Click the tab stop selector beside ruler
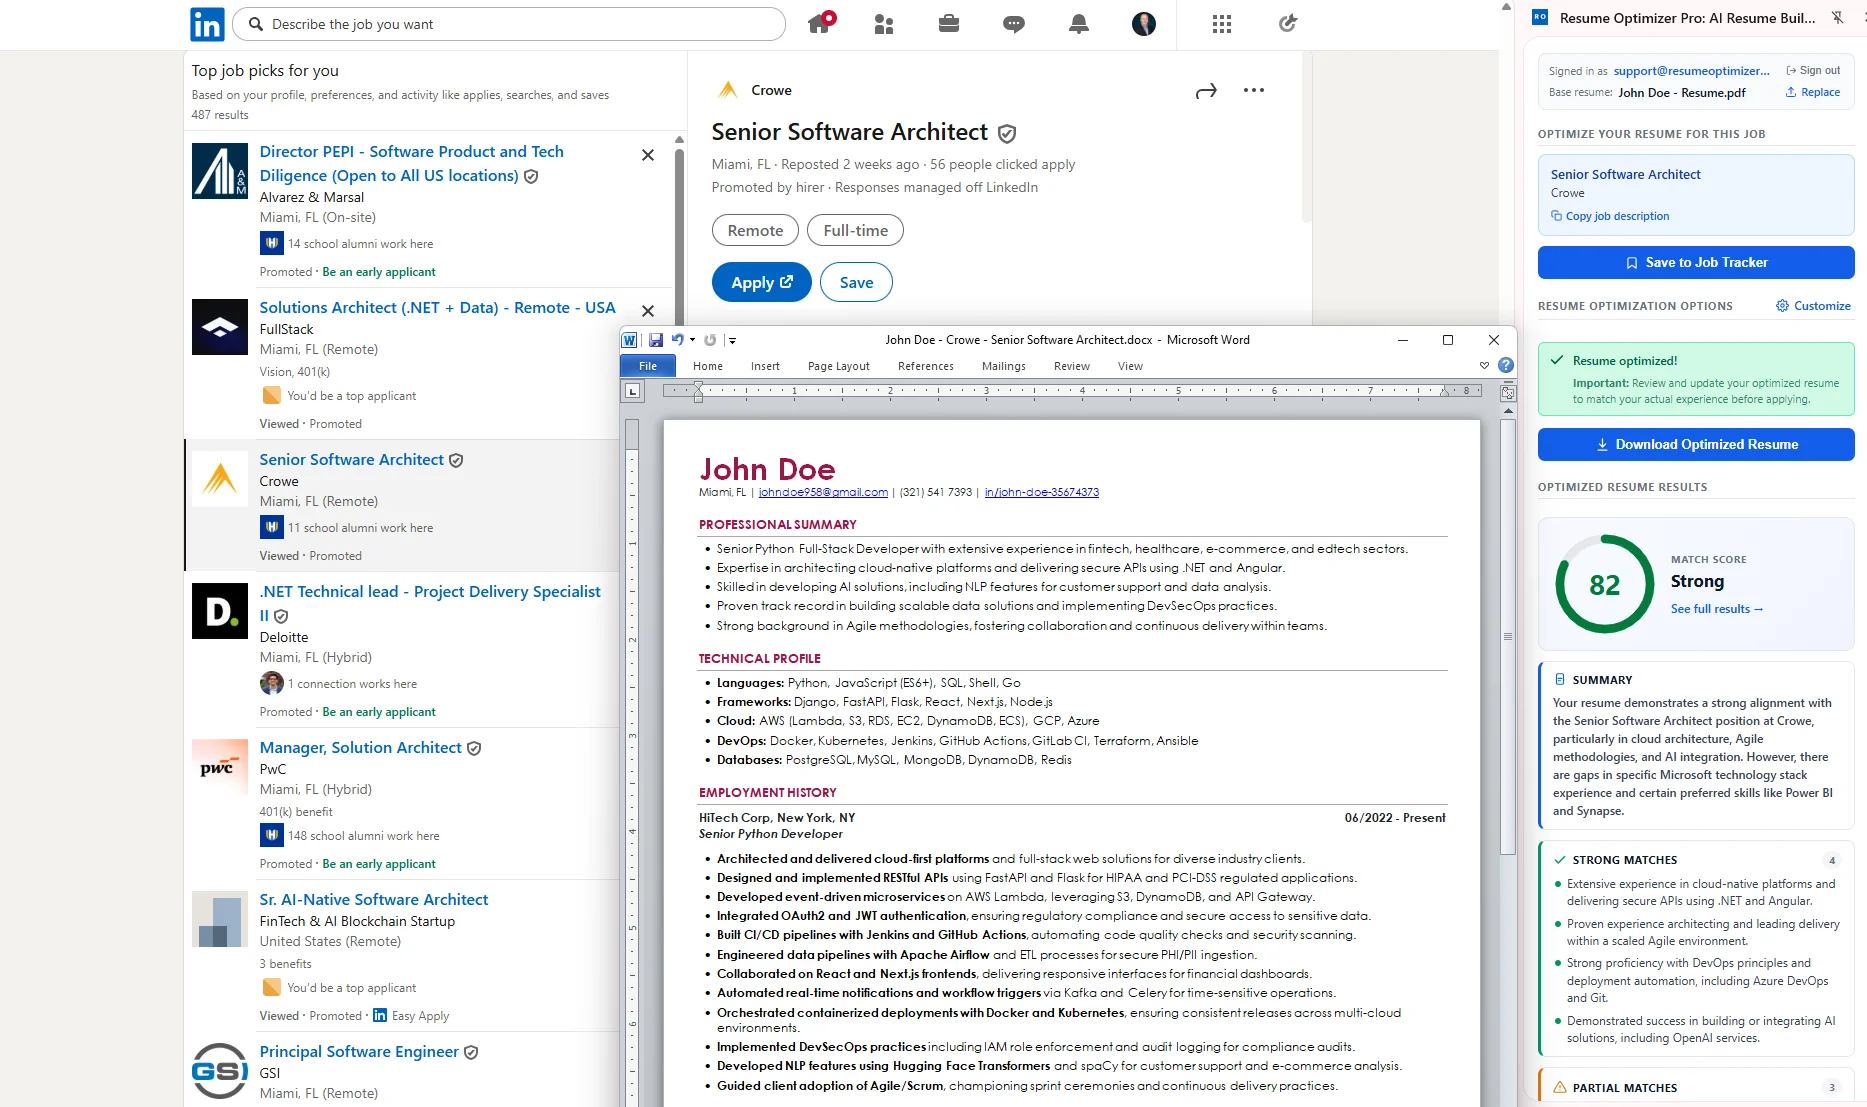This screenshot has height=1107, width=1867. click(632, 391)
